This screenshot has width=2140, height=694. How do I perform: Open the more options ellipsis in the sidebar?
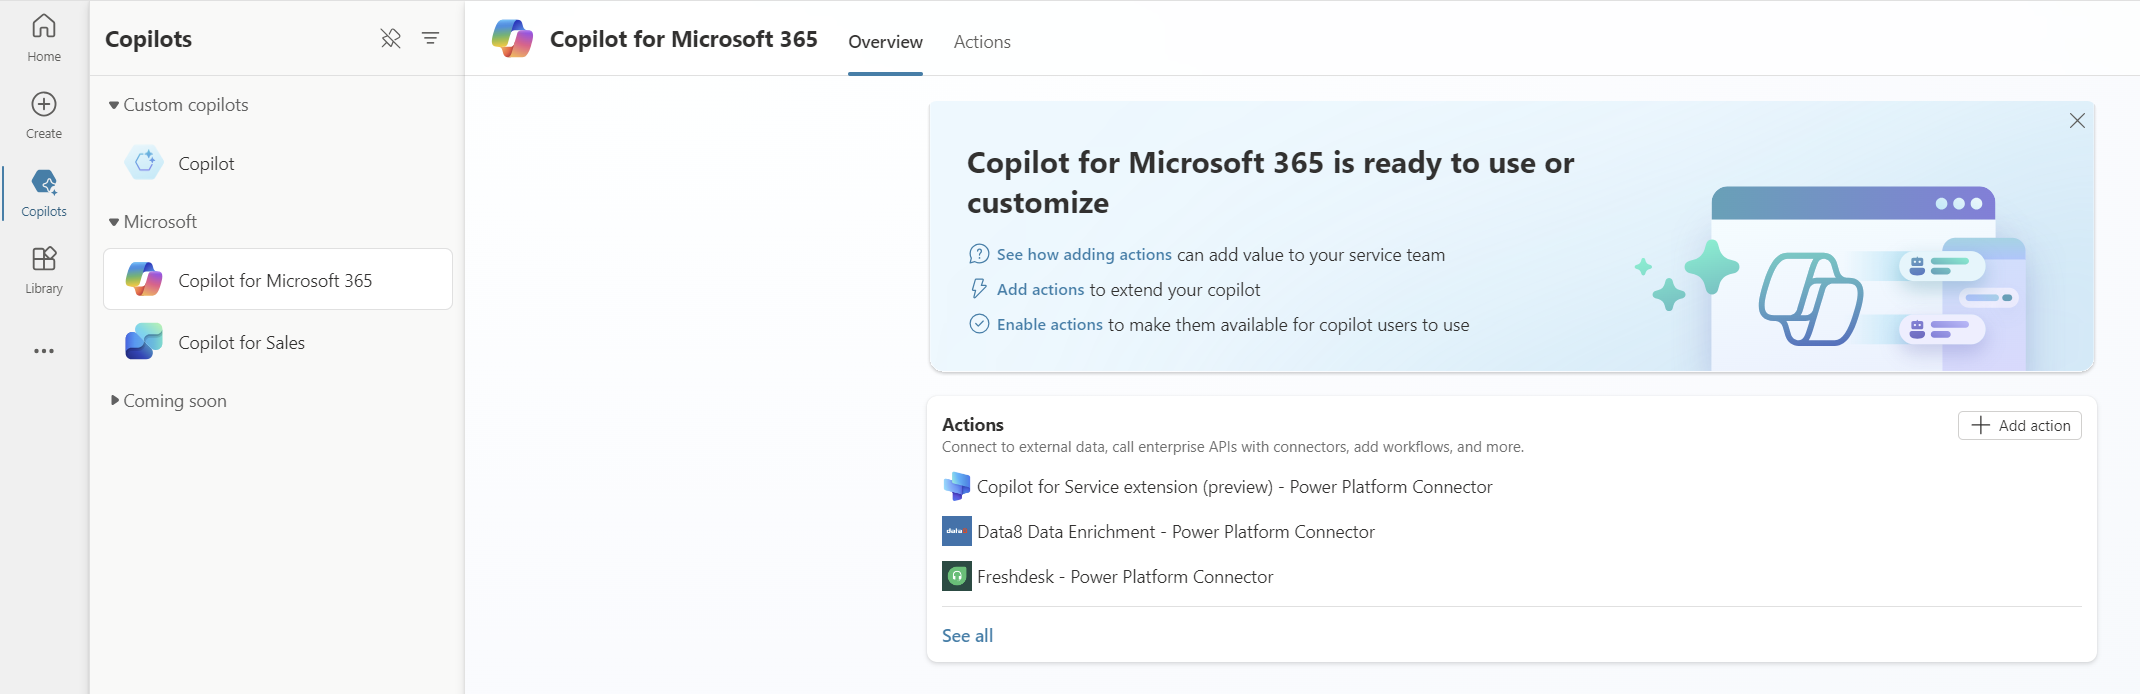point(44,351)
